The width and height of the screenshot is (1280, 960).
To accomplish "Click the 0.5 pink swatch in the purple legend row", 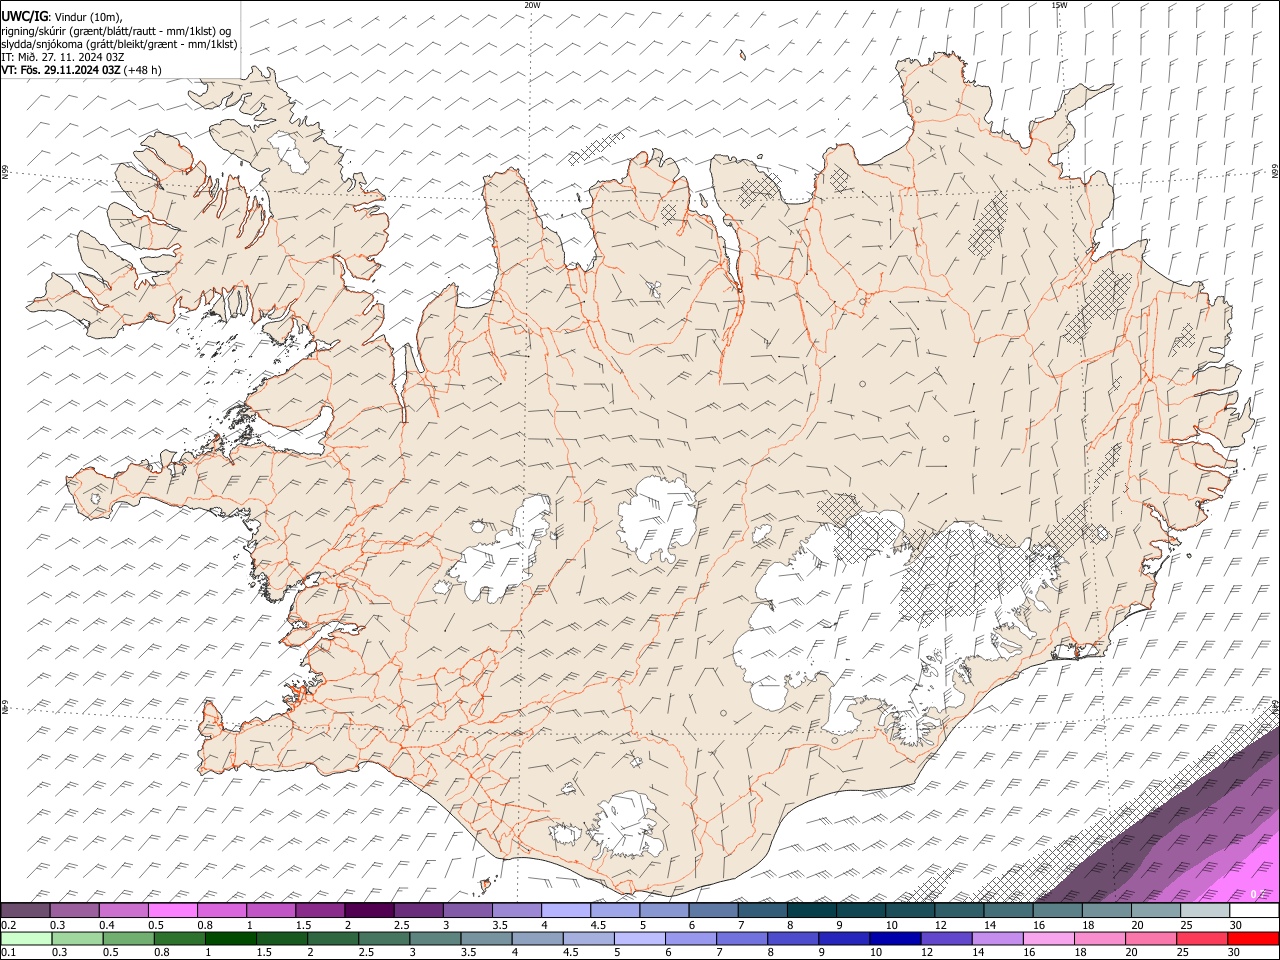I will [x=172, y=911].
